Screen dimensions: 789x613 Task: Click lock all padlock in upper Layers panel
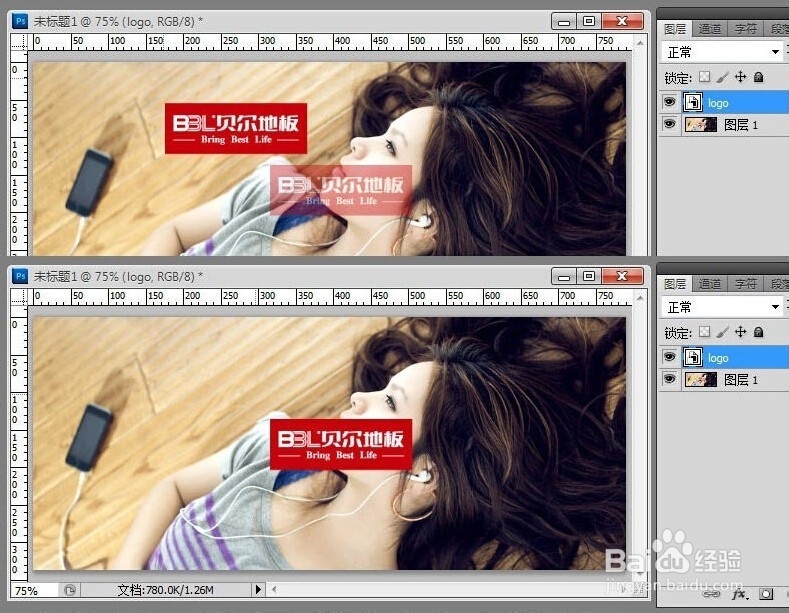[758, 77]
